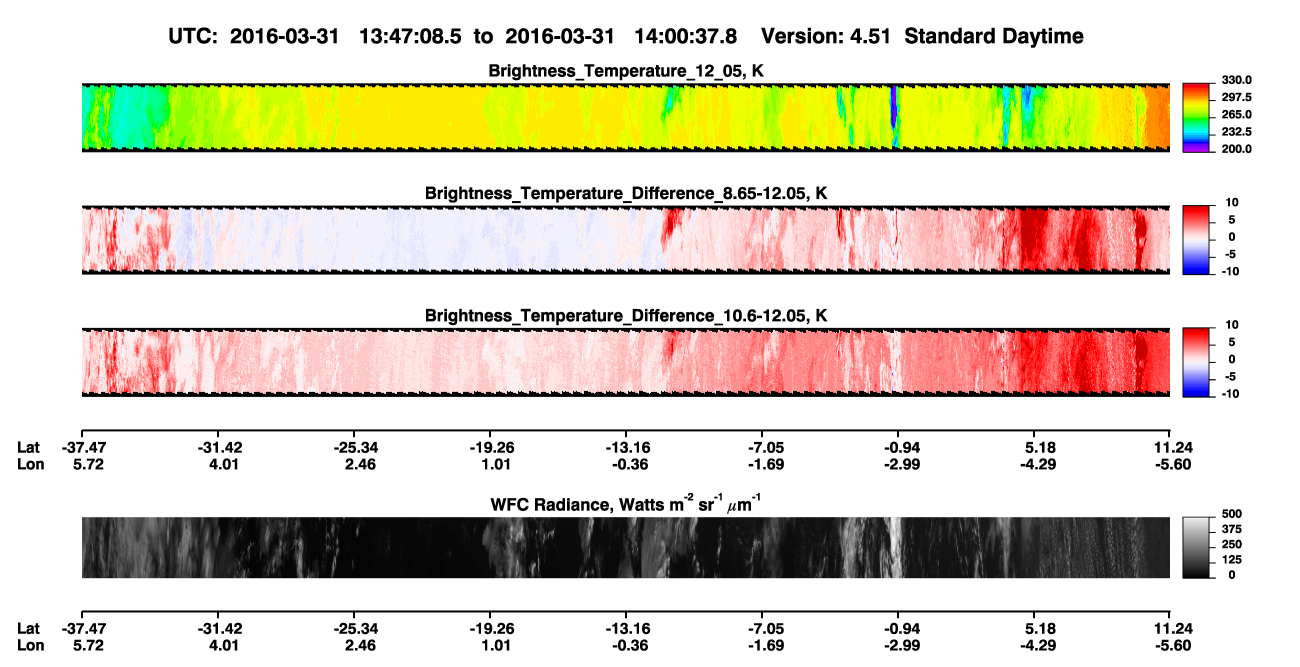Click the 'Lon' axis label under the 10.6-12.05 panel

[x=30, y=464]
